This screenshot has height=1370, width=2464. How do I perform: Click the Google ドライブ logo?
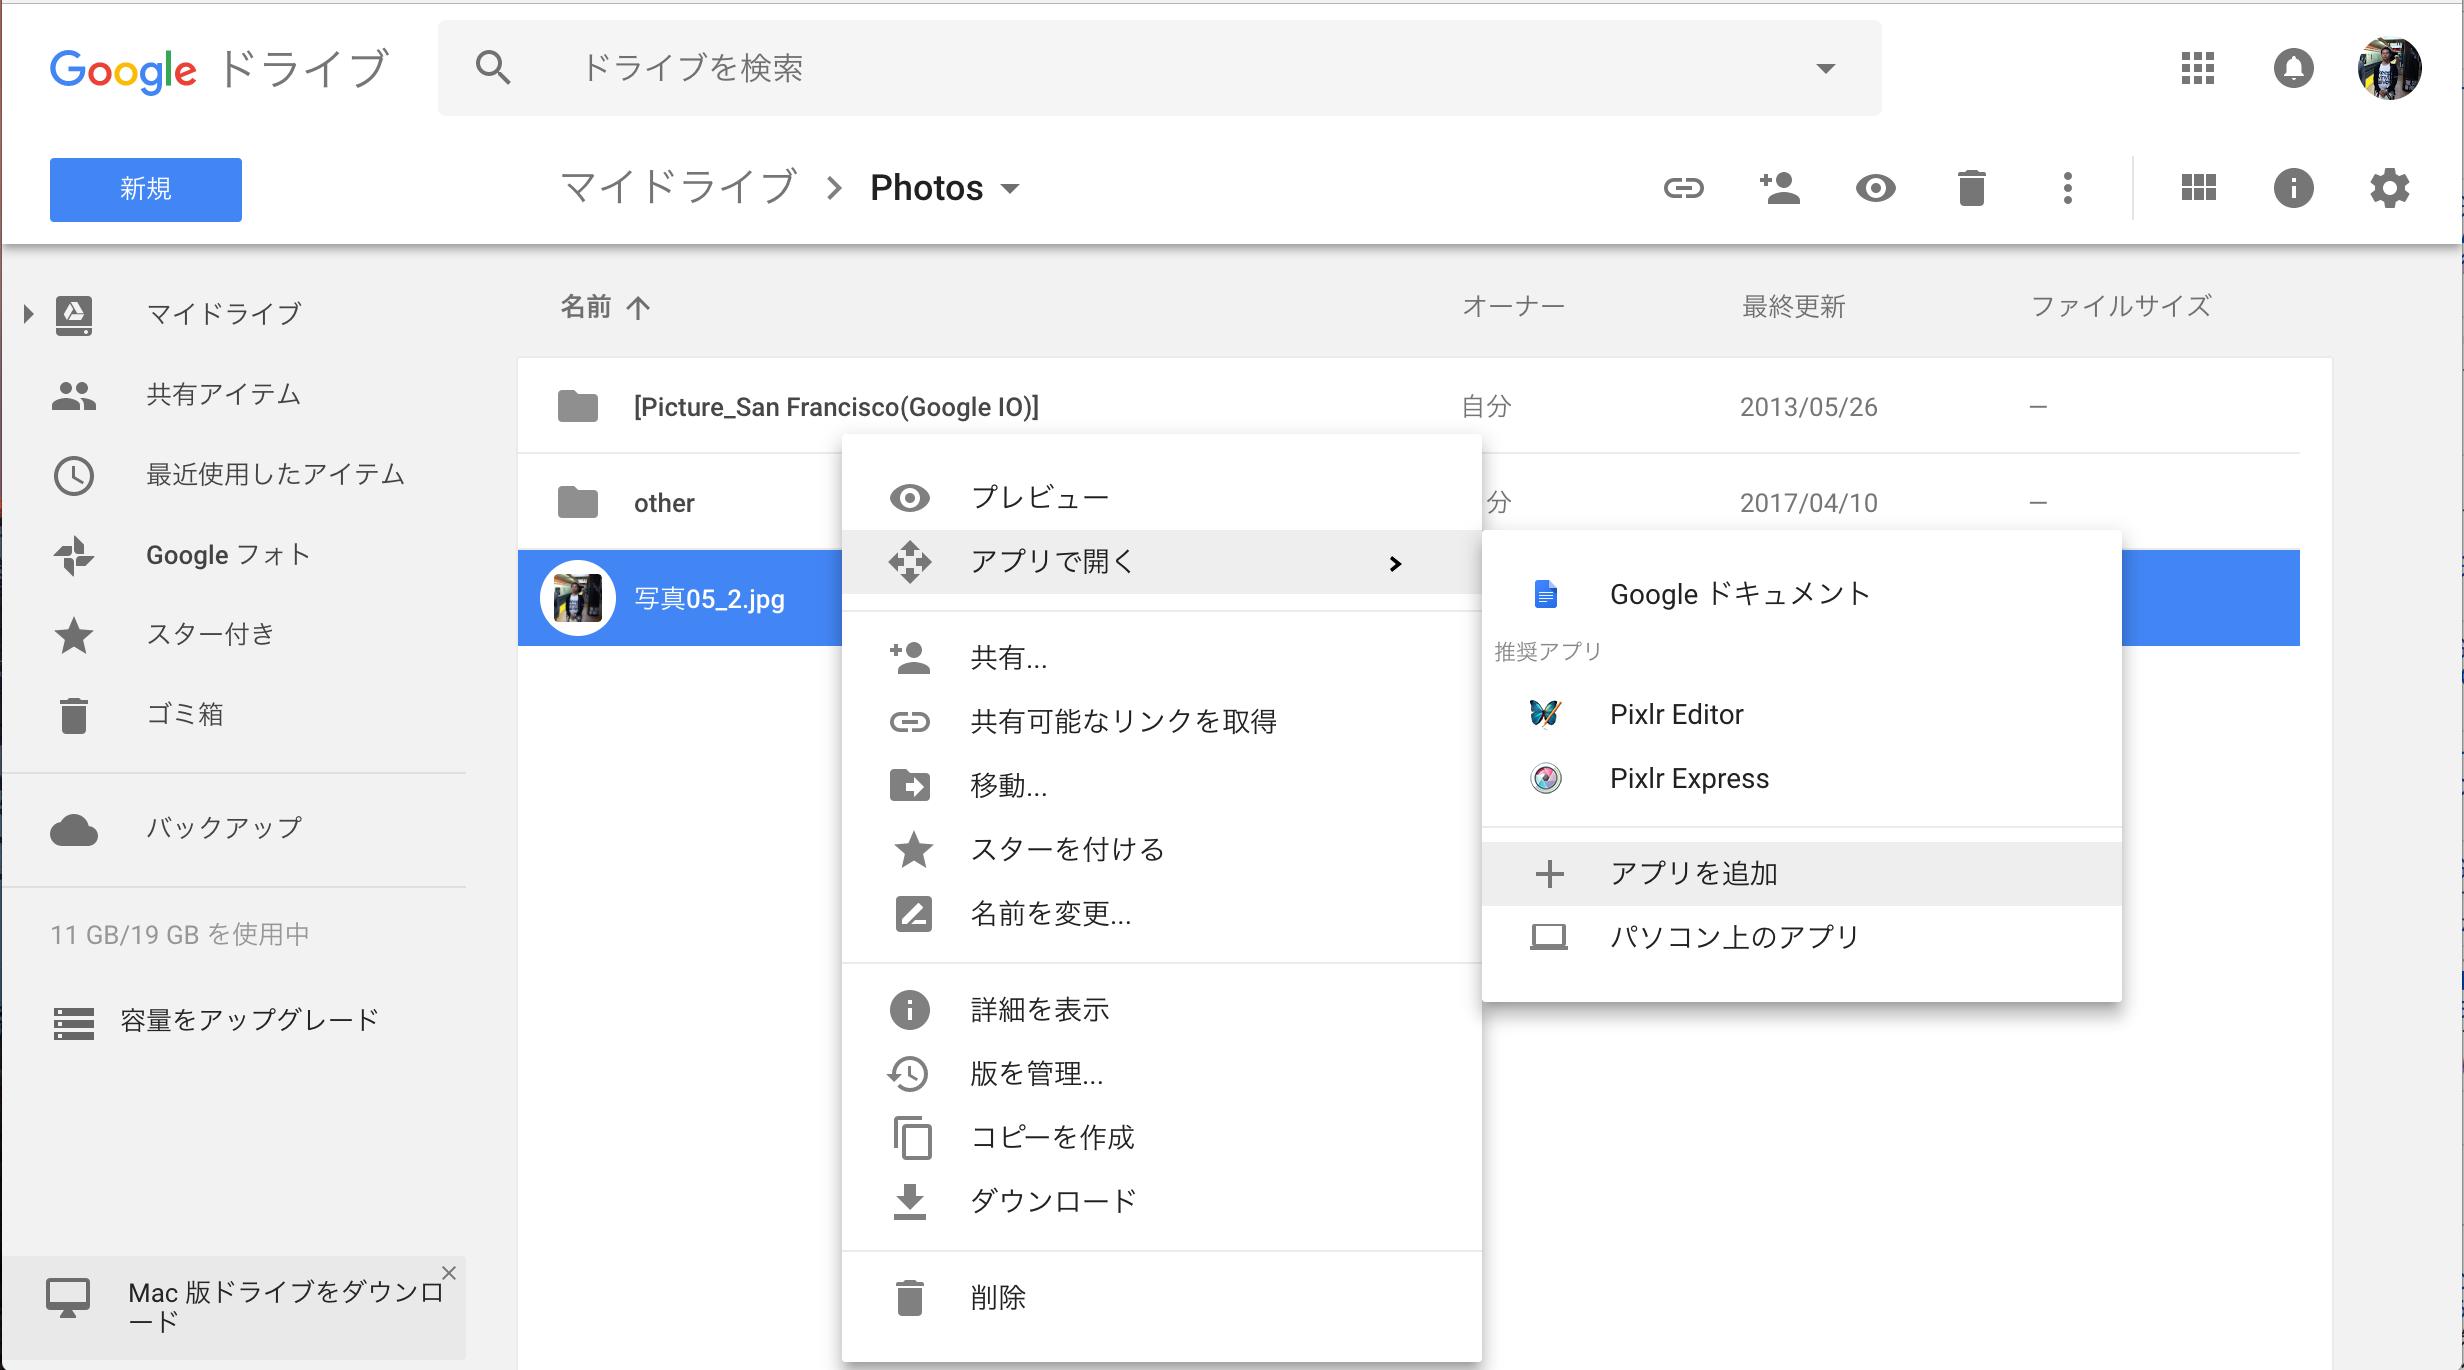pos(219,70)
